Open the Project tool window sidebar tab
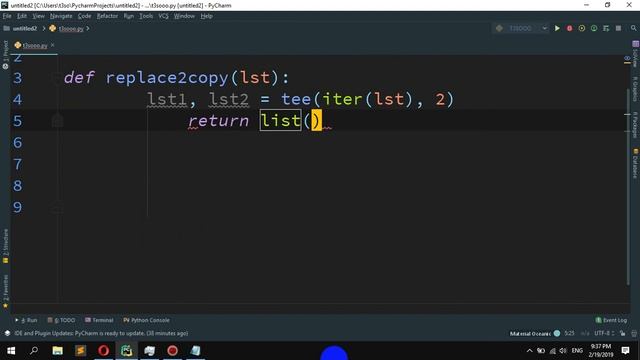The image size is (640, 360). tap(5, 54)
